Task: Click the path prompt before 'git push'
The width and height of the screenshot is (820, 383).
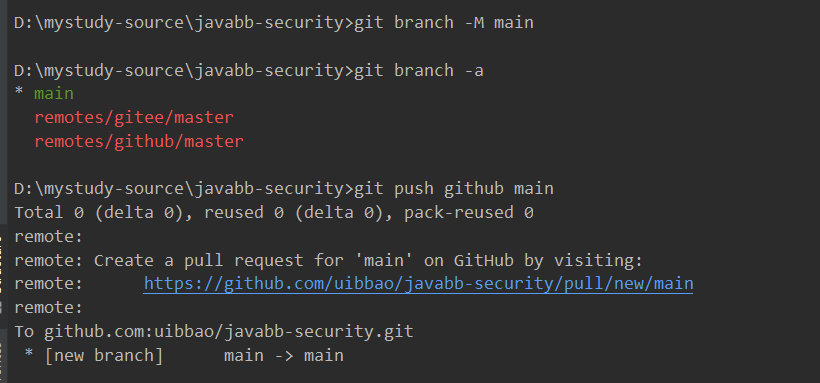Action: coord(184,188)
